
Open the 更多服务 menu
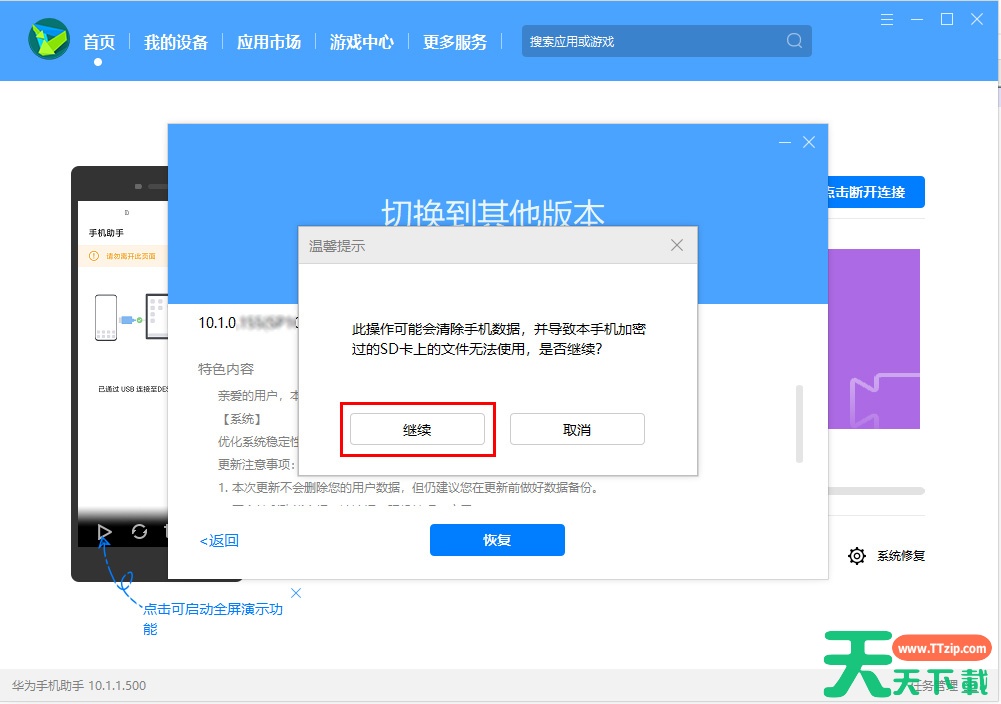pyautogui.click(x=455, y=42)
